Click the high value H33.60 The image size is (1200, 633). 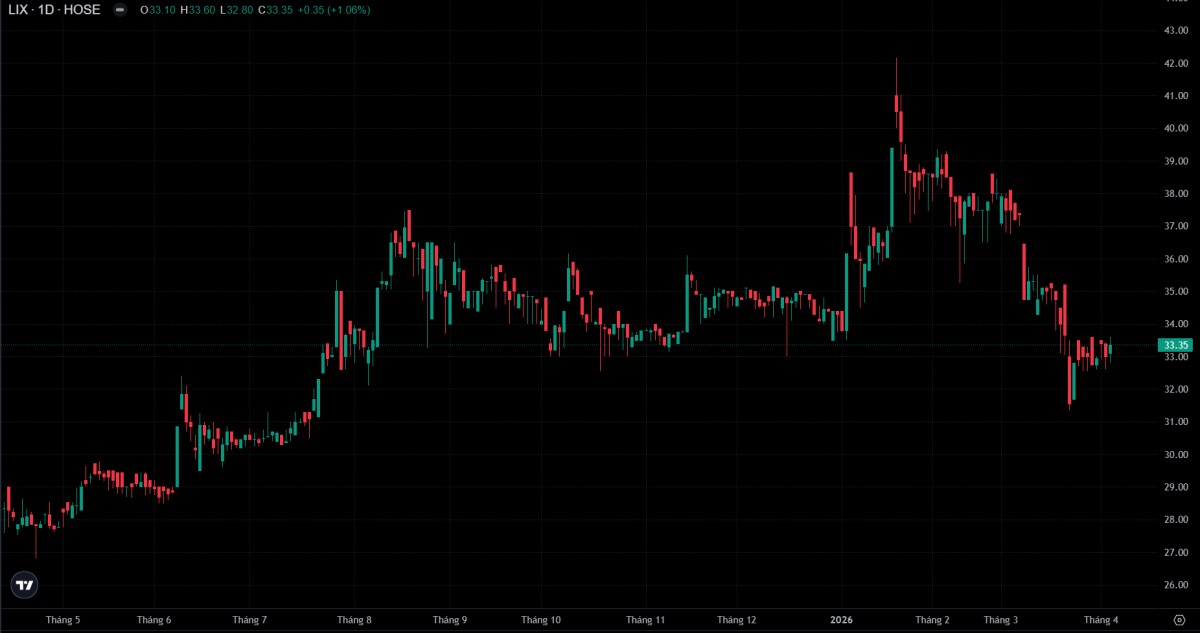(198, 10)
